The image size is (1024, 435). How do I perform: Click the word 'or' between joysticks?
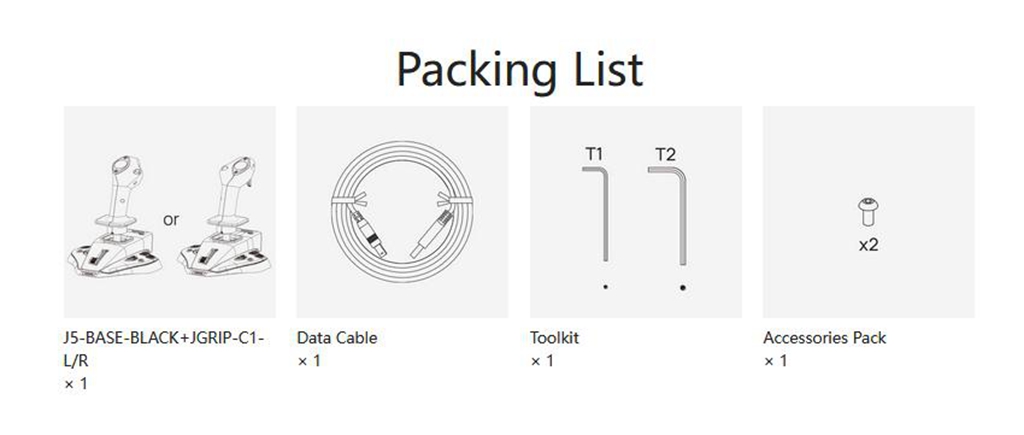[170, 220]
